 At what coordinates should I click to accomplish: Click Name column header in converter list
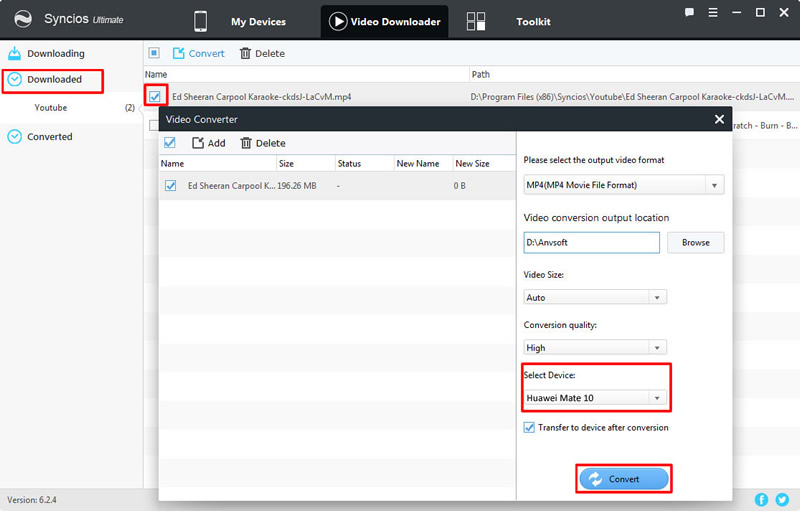pyautogui.click(x=172, y=164)
